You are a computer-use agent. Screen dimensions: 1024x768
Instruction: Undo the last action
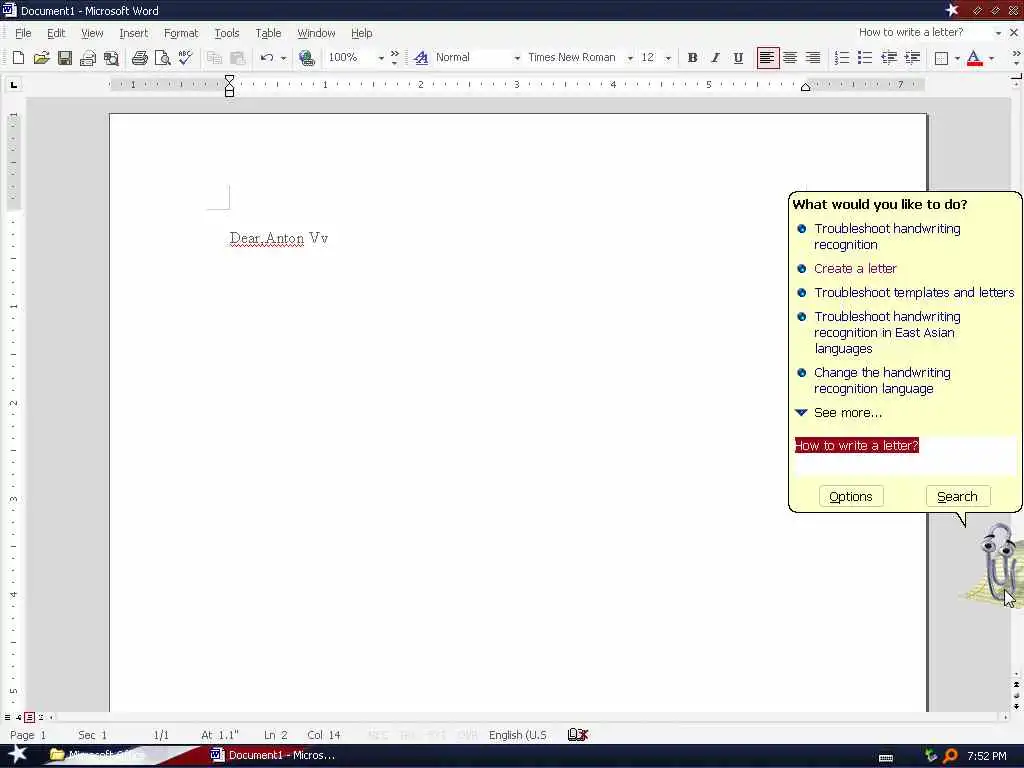[266, 57]
